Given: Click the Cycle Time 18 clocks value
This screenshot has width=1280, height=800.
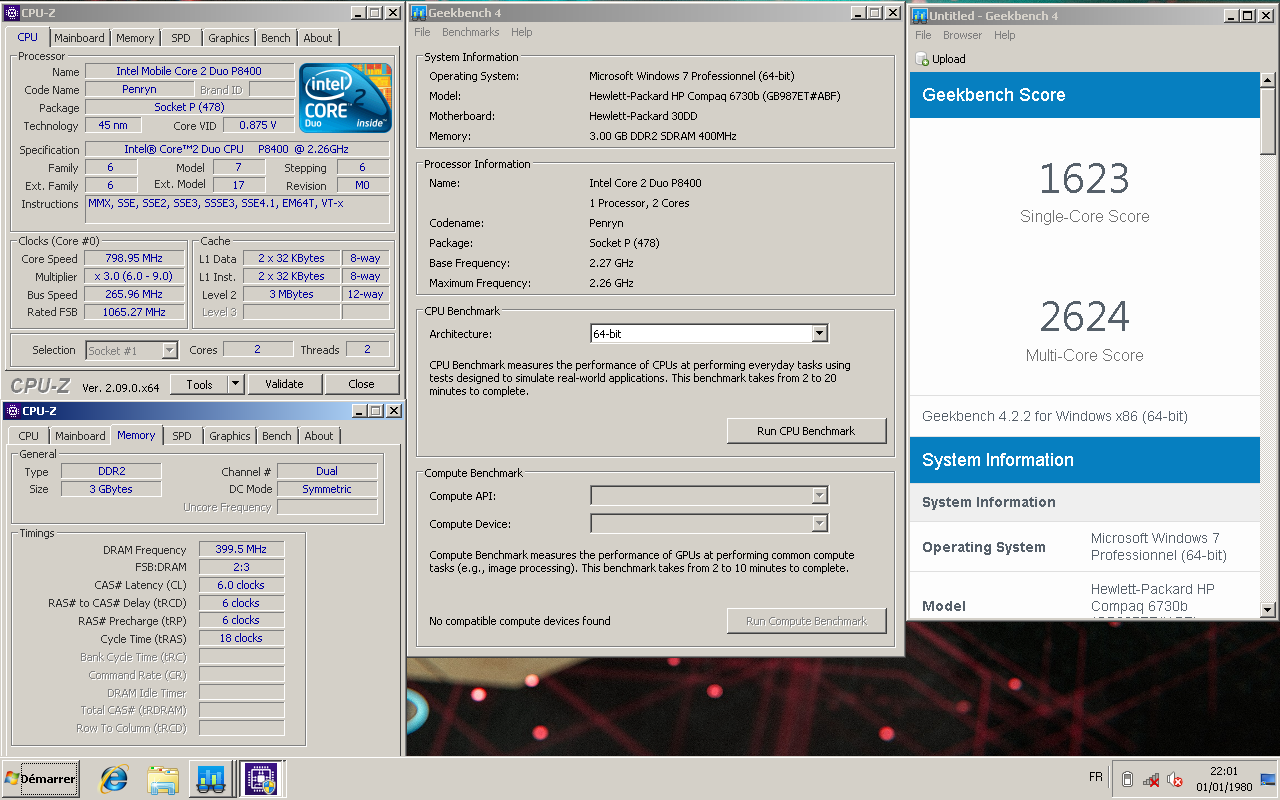Looking at the screenshot, I should click(241, 638).
